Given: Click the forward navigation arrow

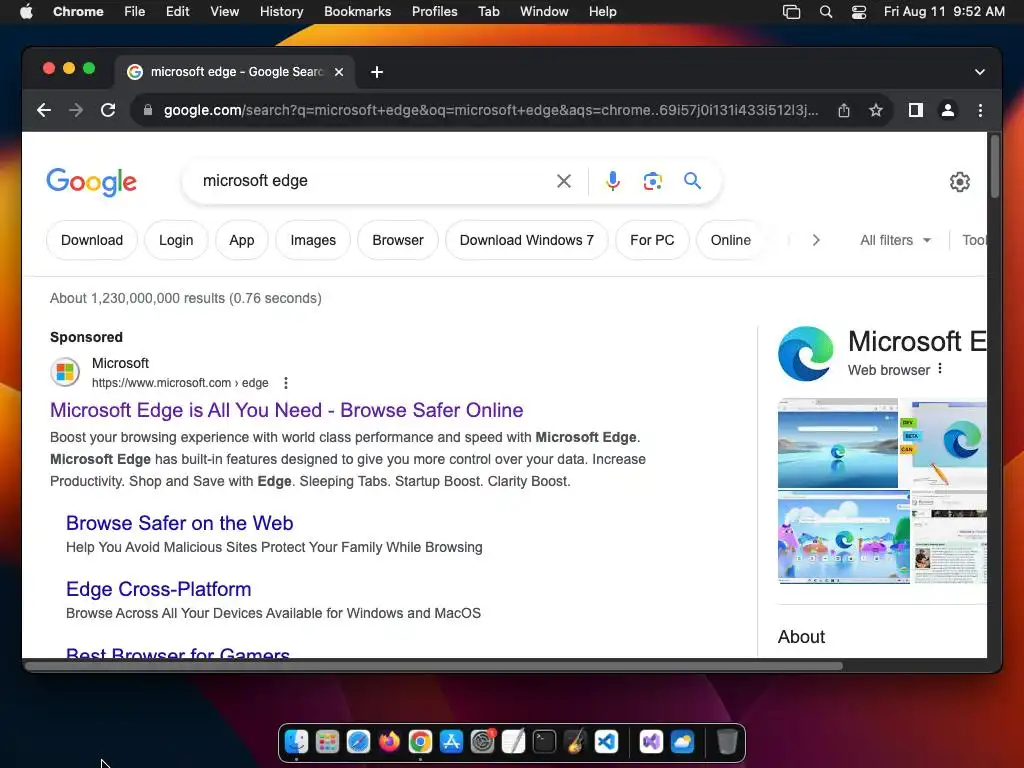Looking at the screenshot, I should 76,110.
